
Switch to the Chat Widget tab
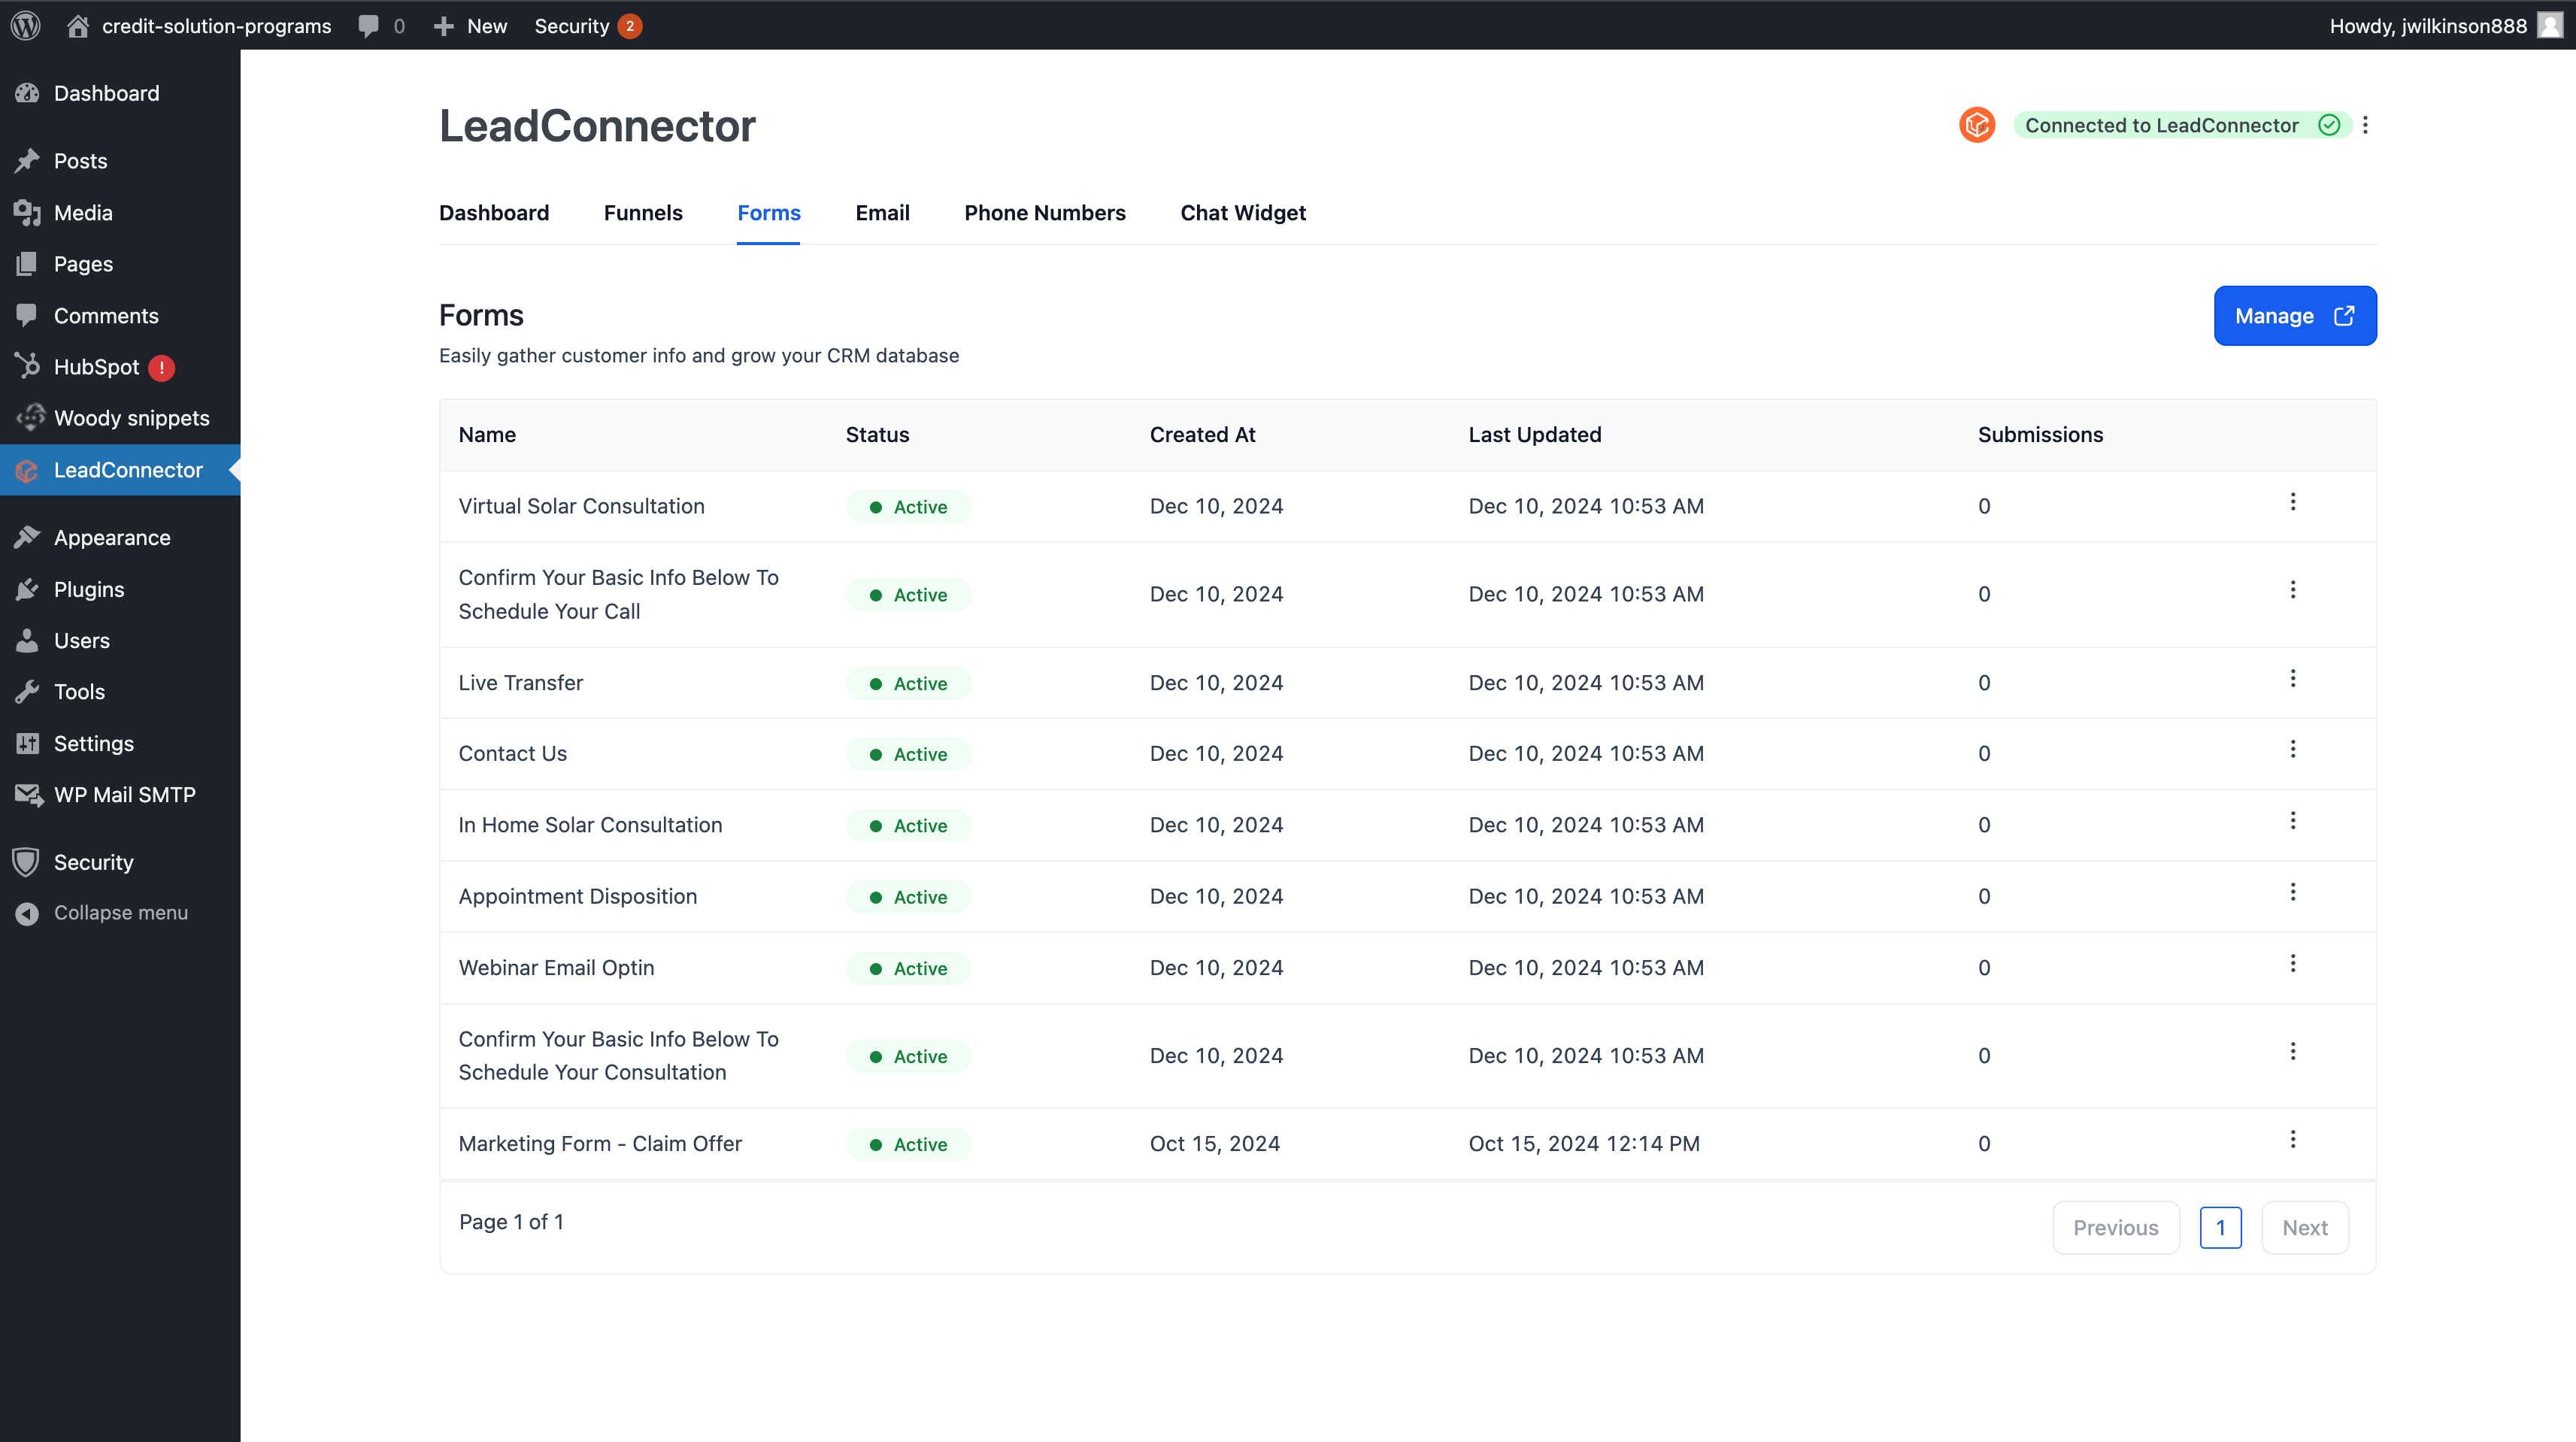tap(1242, 213)
